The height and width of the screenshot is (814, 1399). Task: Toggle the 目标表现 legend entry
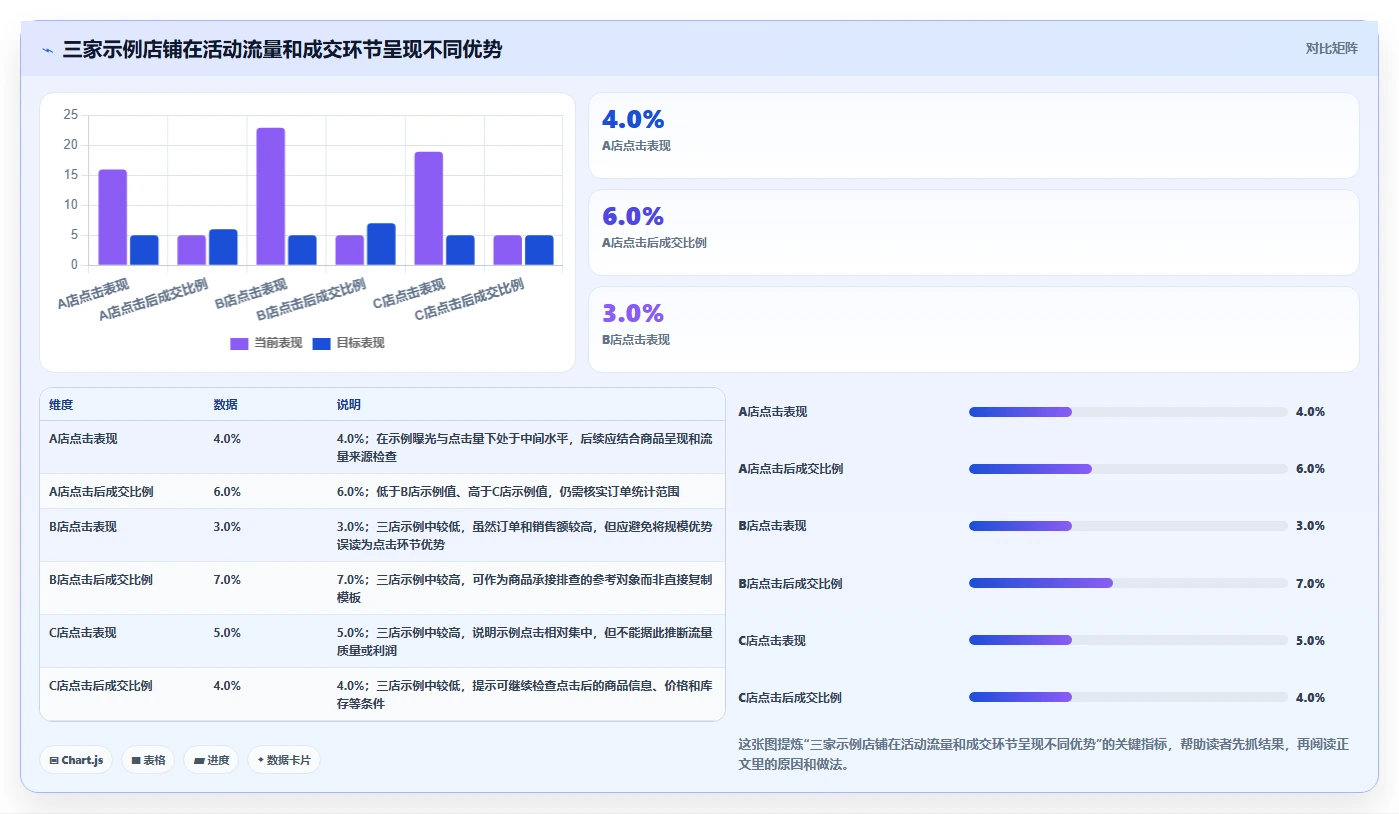[348, 343]
